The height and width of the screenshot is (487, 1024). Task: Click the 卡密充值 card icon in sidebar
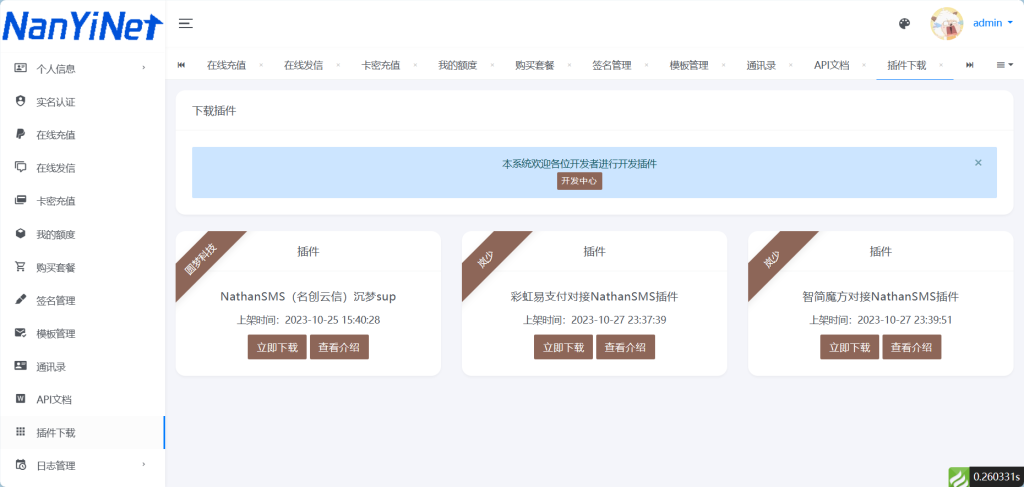(x=20, y=200)
